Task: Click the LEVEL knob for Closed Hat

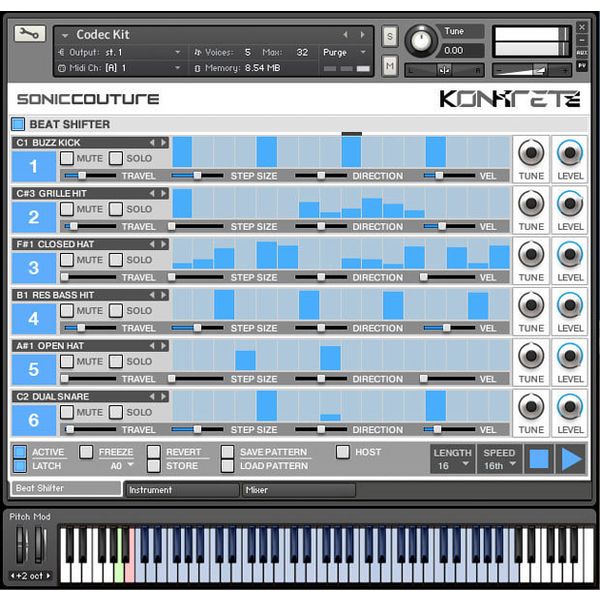Action: (x=570, y=254)
